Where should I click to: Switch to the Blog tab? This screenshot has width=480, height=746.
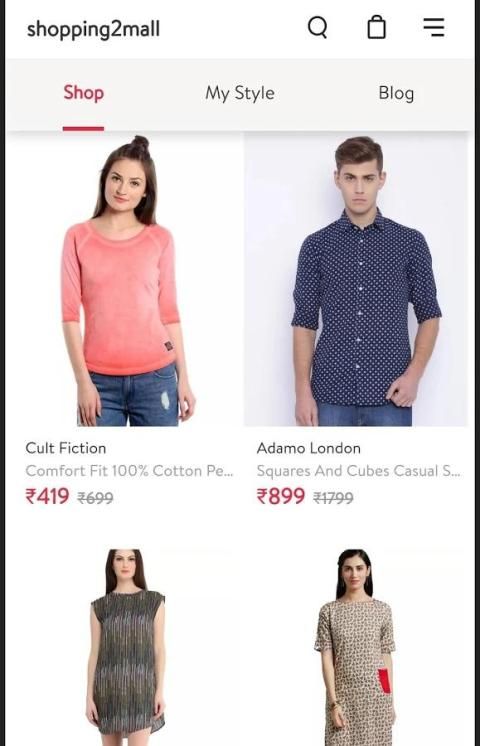[396, 93]
